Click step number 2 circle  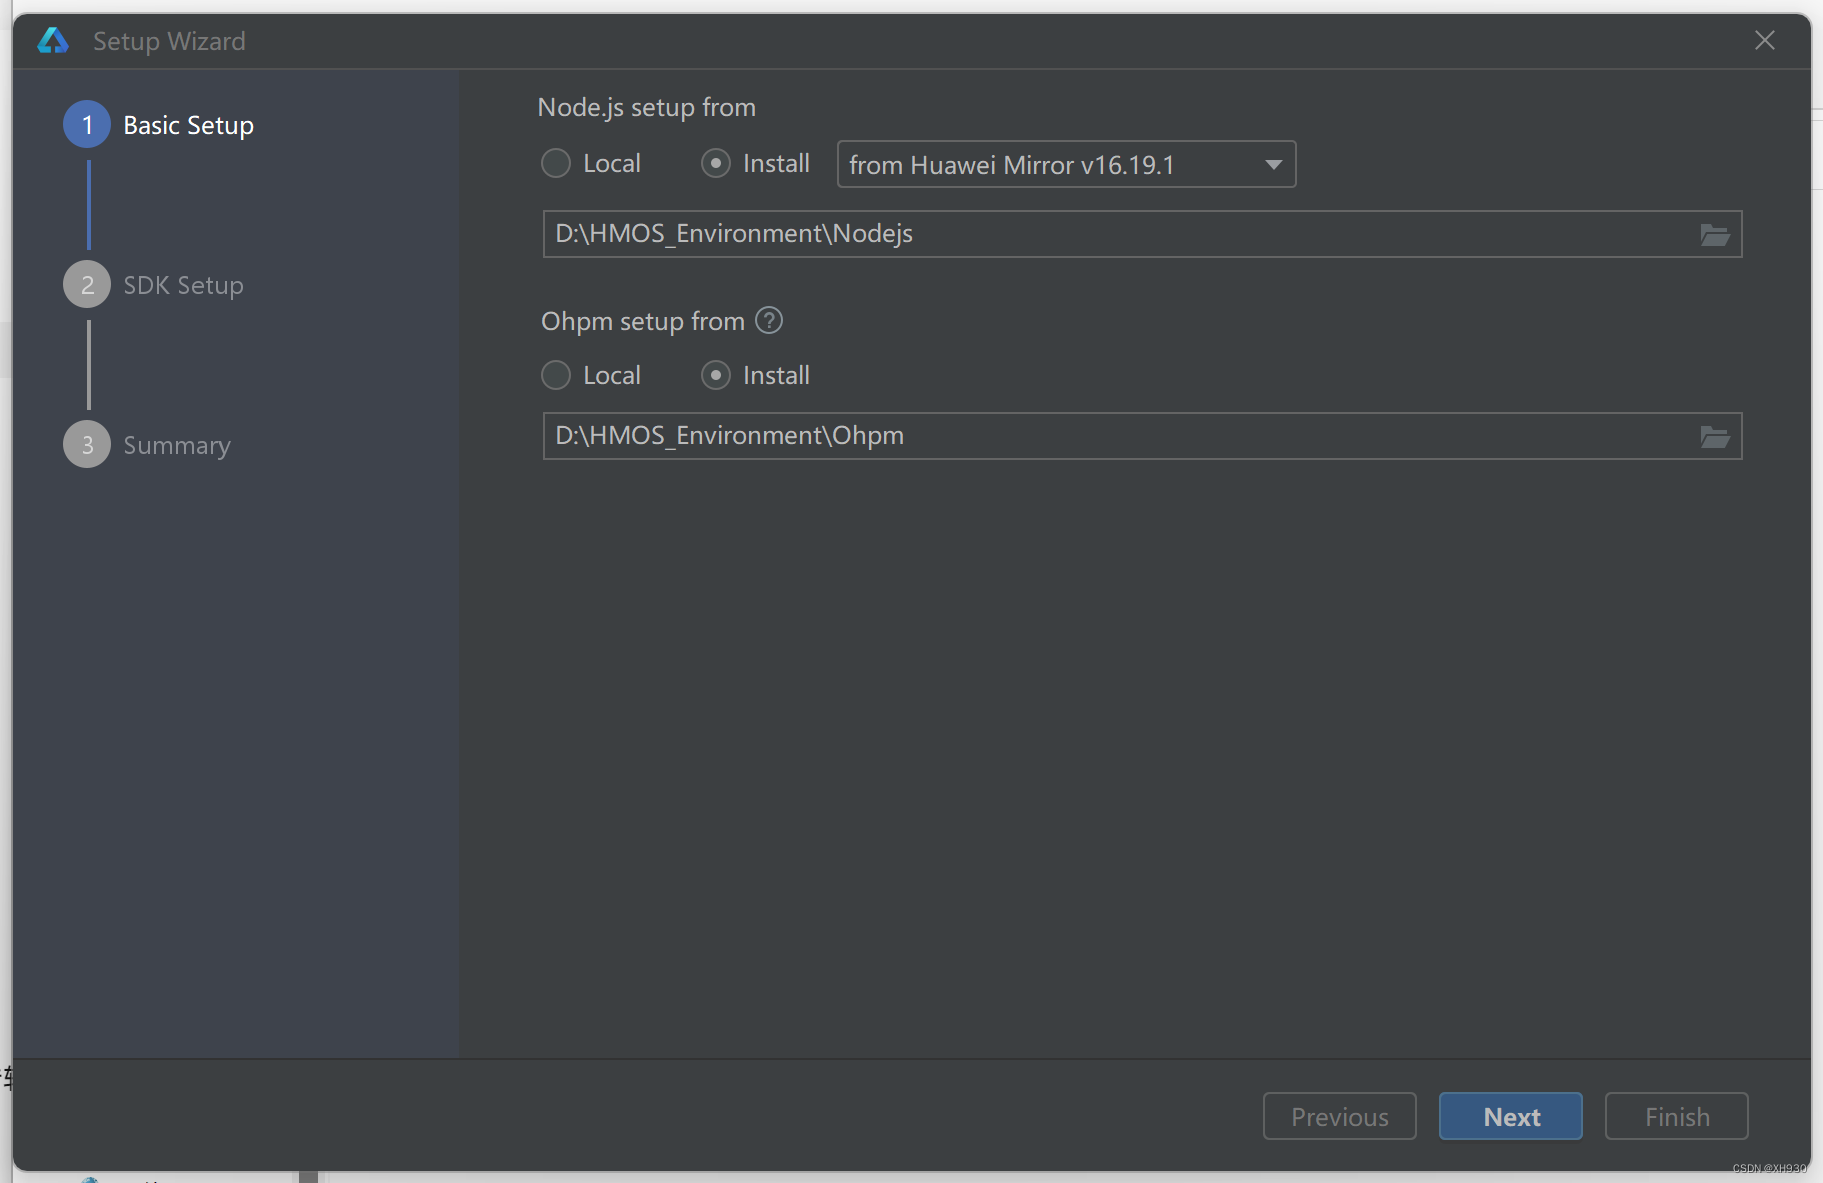(x=87, y=284)
